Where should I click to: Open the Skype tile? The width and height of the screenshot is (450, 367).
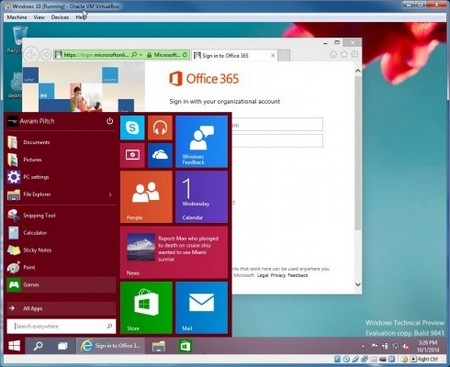tap(132, 128)
